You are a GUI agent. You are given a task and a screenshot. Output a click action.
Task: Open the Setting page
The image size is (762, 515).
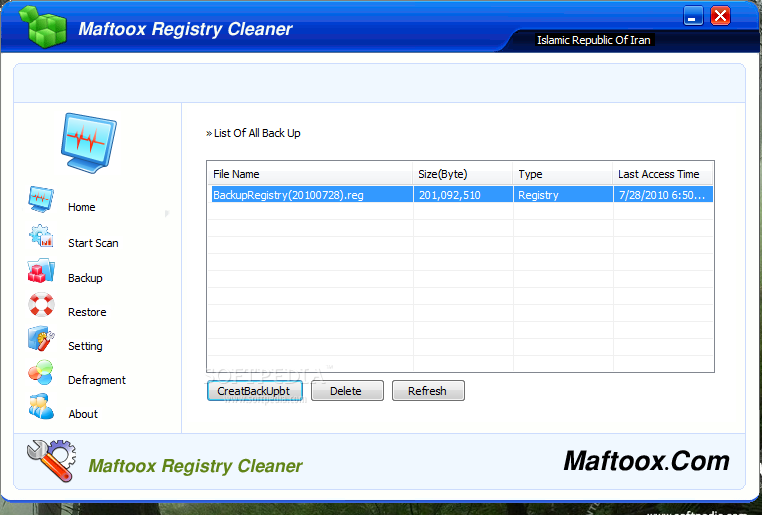86,346
